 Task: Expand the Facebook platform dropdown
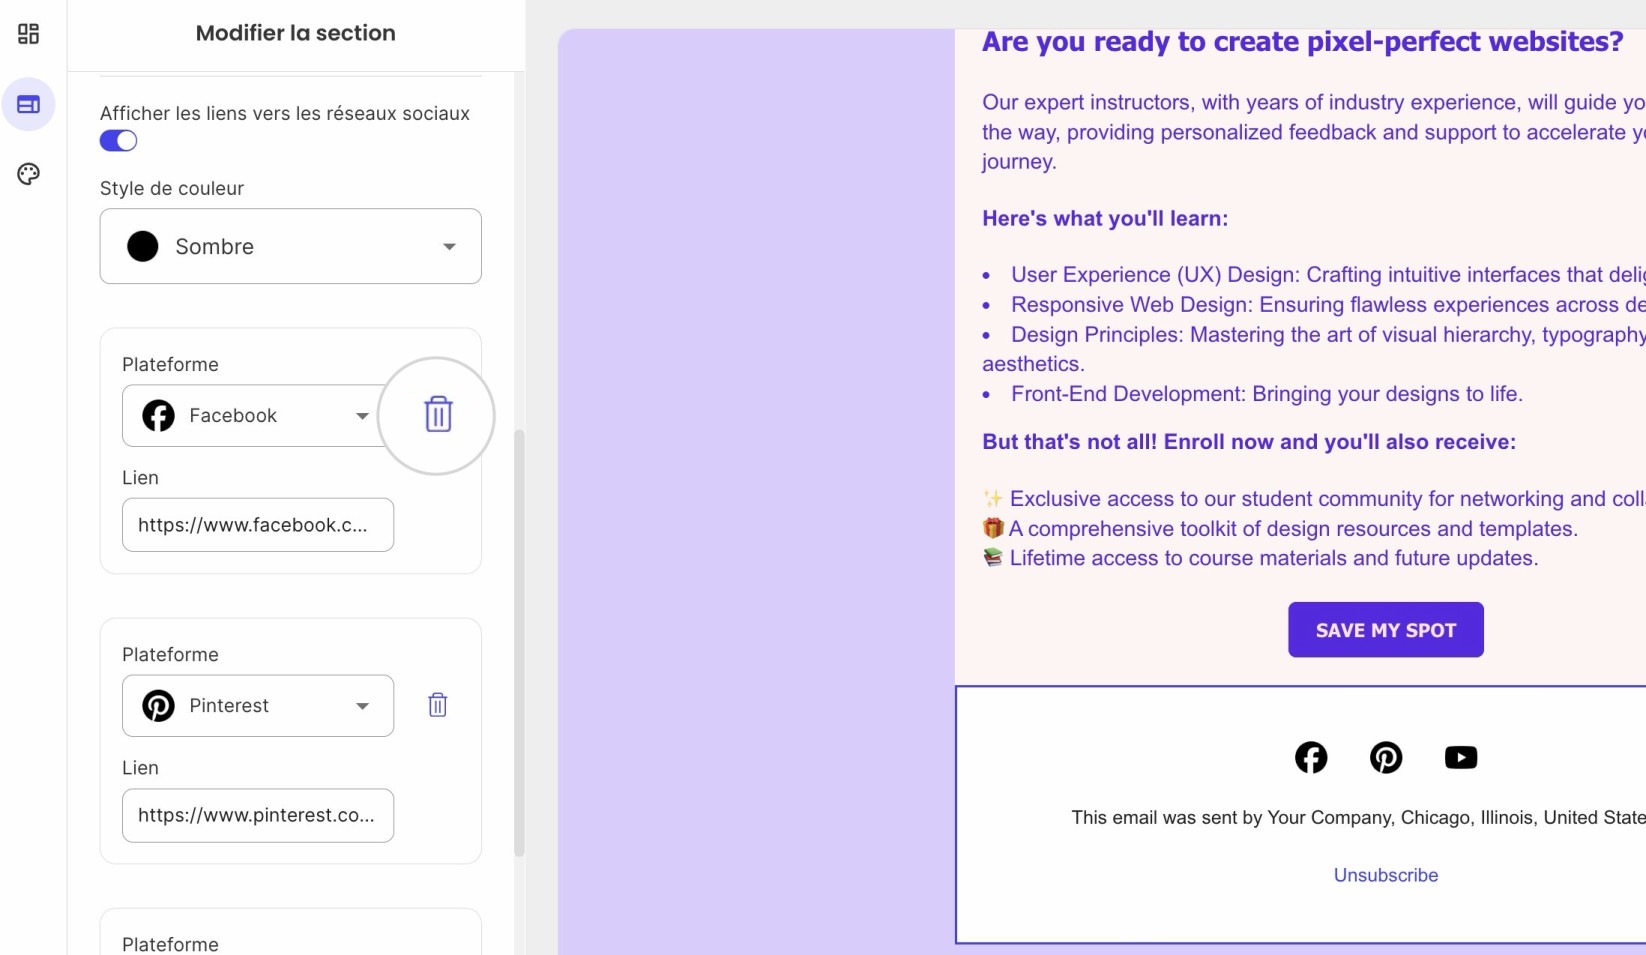[x=258, y=415]
